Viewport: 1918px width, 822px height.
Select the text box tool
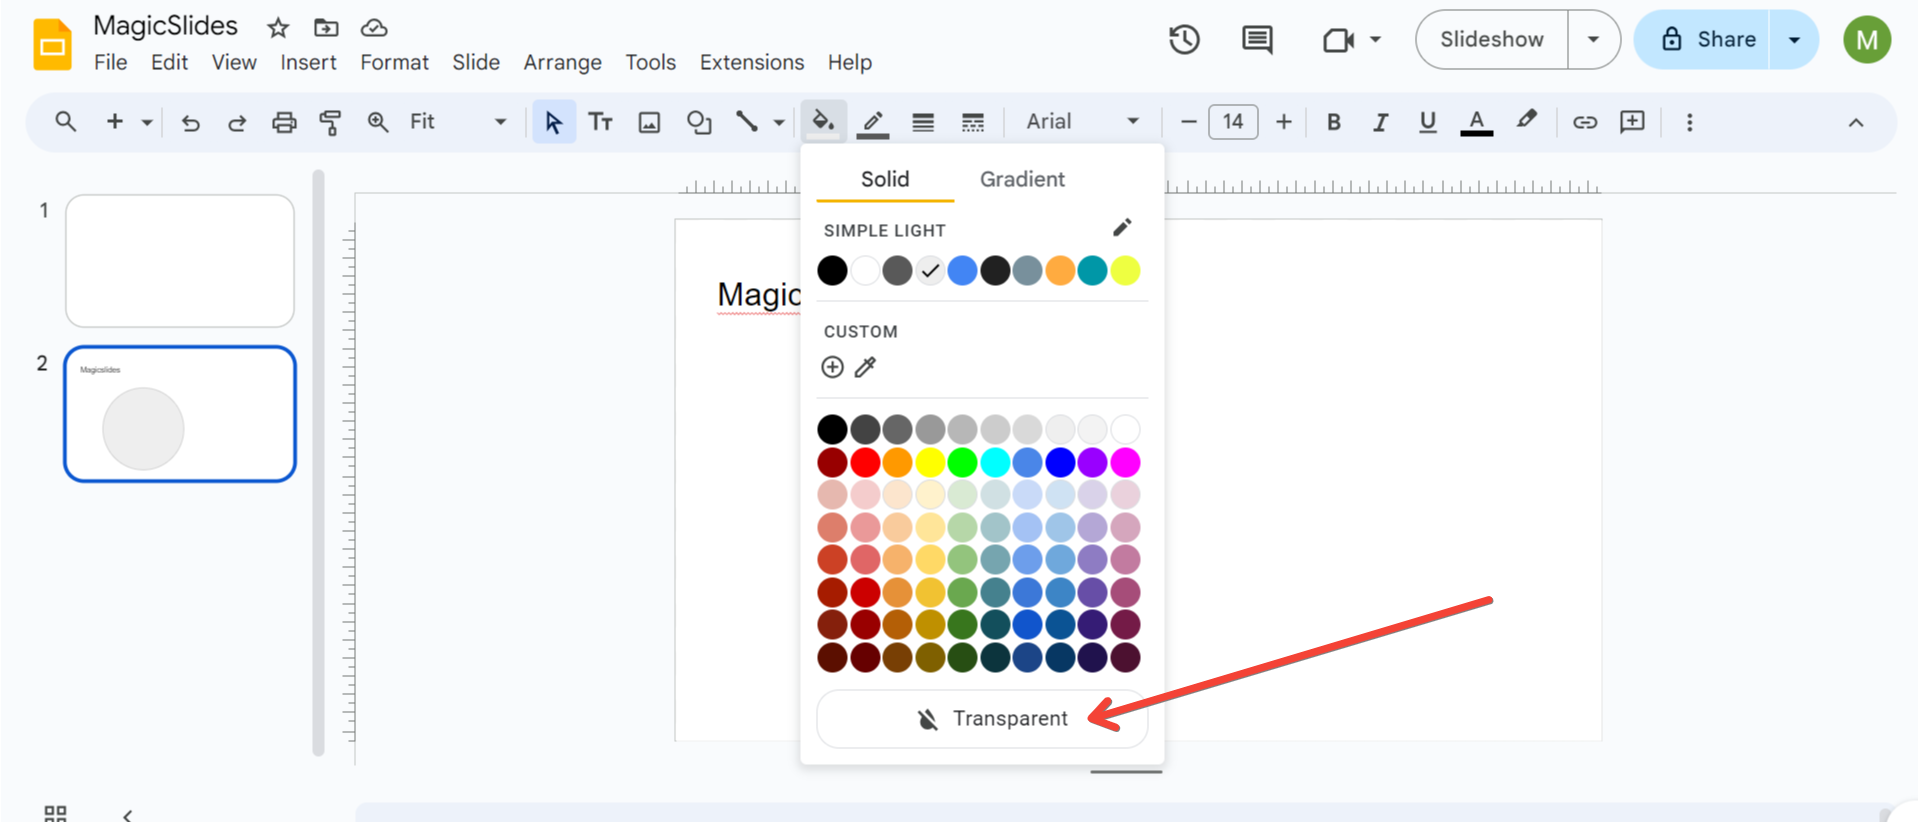pos(600,122)
